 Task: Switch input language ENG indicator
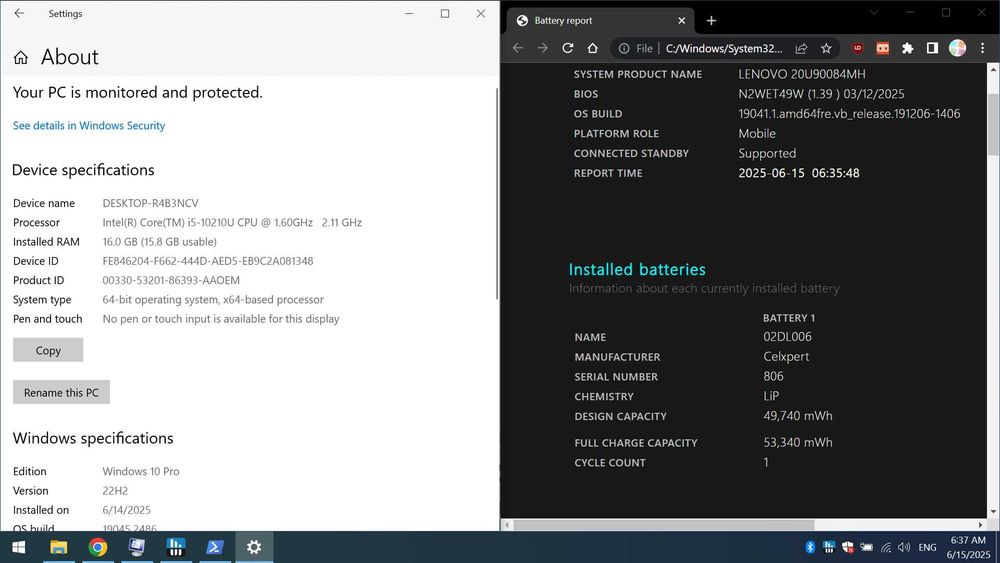927,547
